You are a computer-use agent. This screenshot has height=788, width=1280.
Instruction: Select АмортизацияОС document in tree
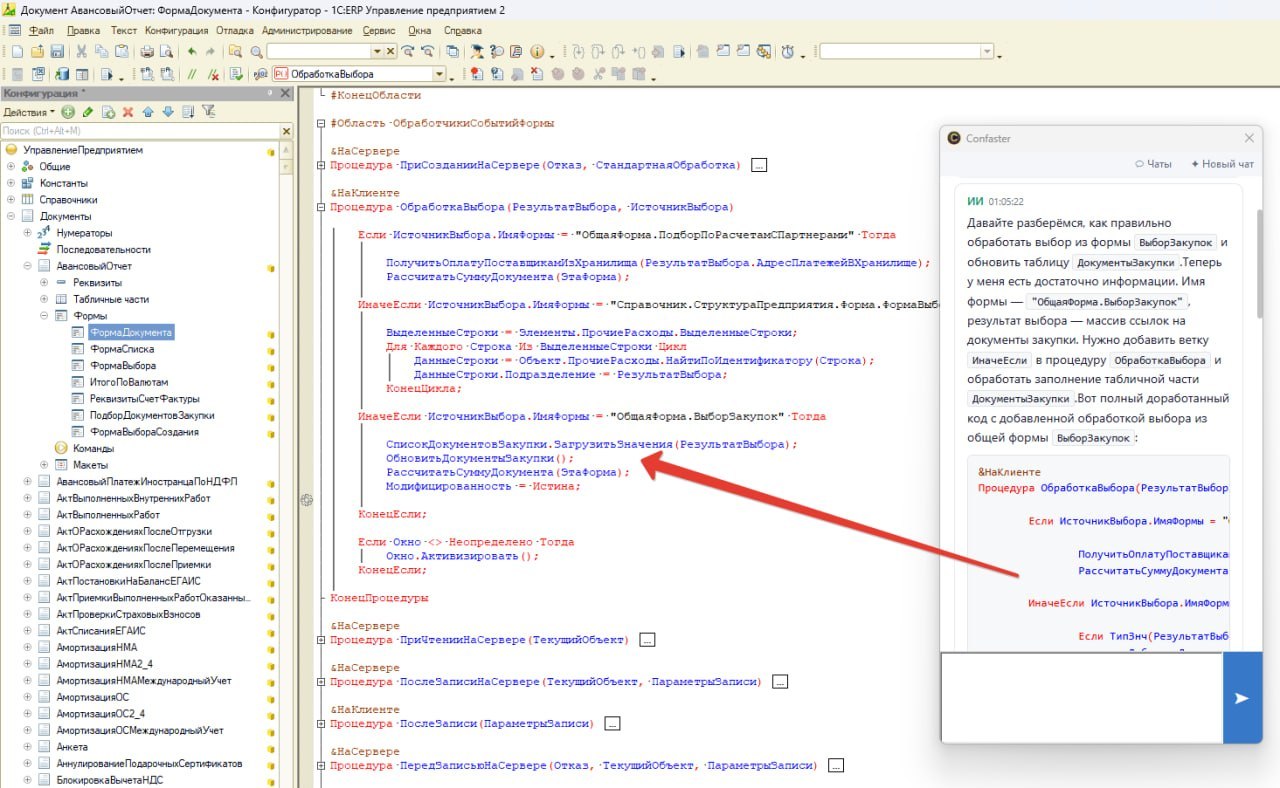click(92, 696)
